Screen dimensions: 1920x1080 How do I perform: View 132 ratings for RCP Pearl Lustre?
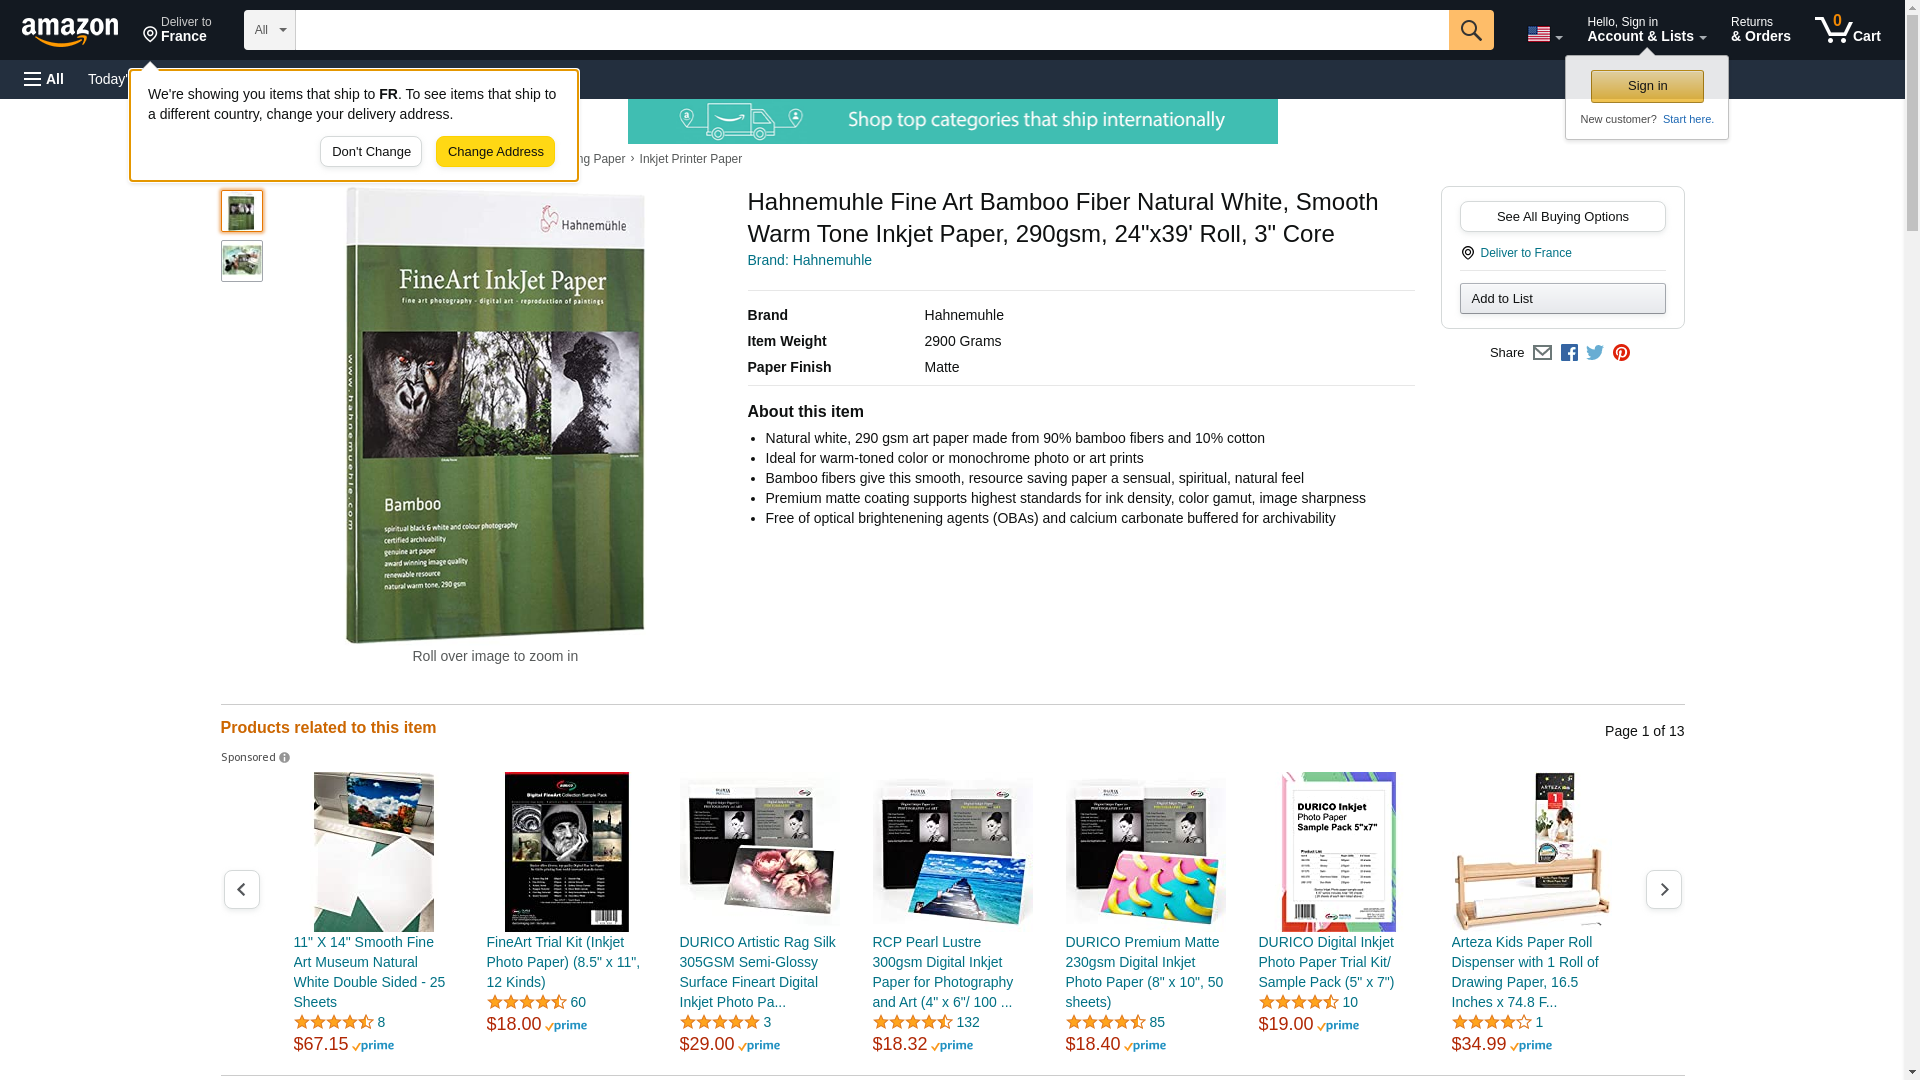point(967,1022)
